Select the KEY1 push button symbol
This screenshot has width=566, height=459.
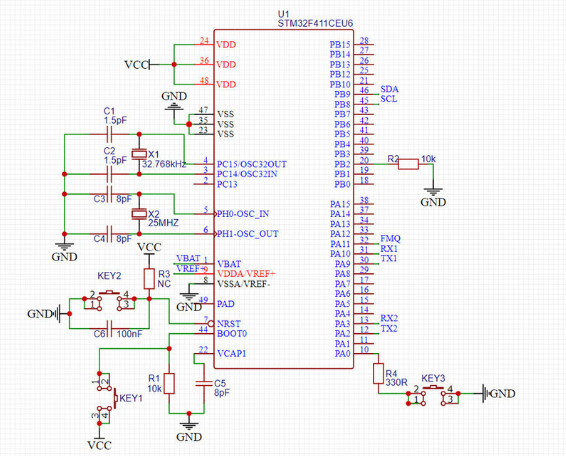pos(107,398)
